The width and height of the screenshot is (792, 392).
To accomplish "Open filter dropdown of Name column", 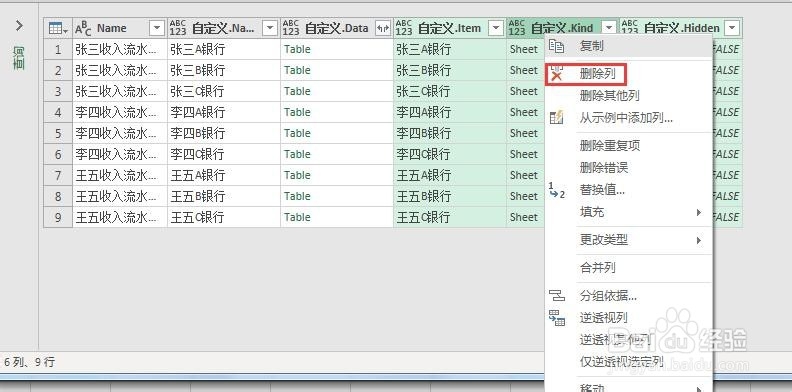I will [x=158, y=29].
